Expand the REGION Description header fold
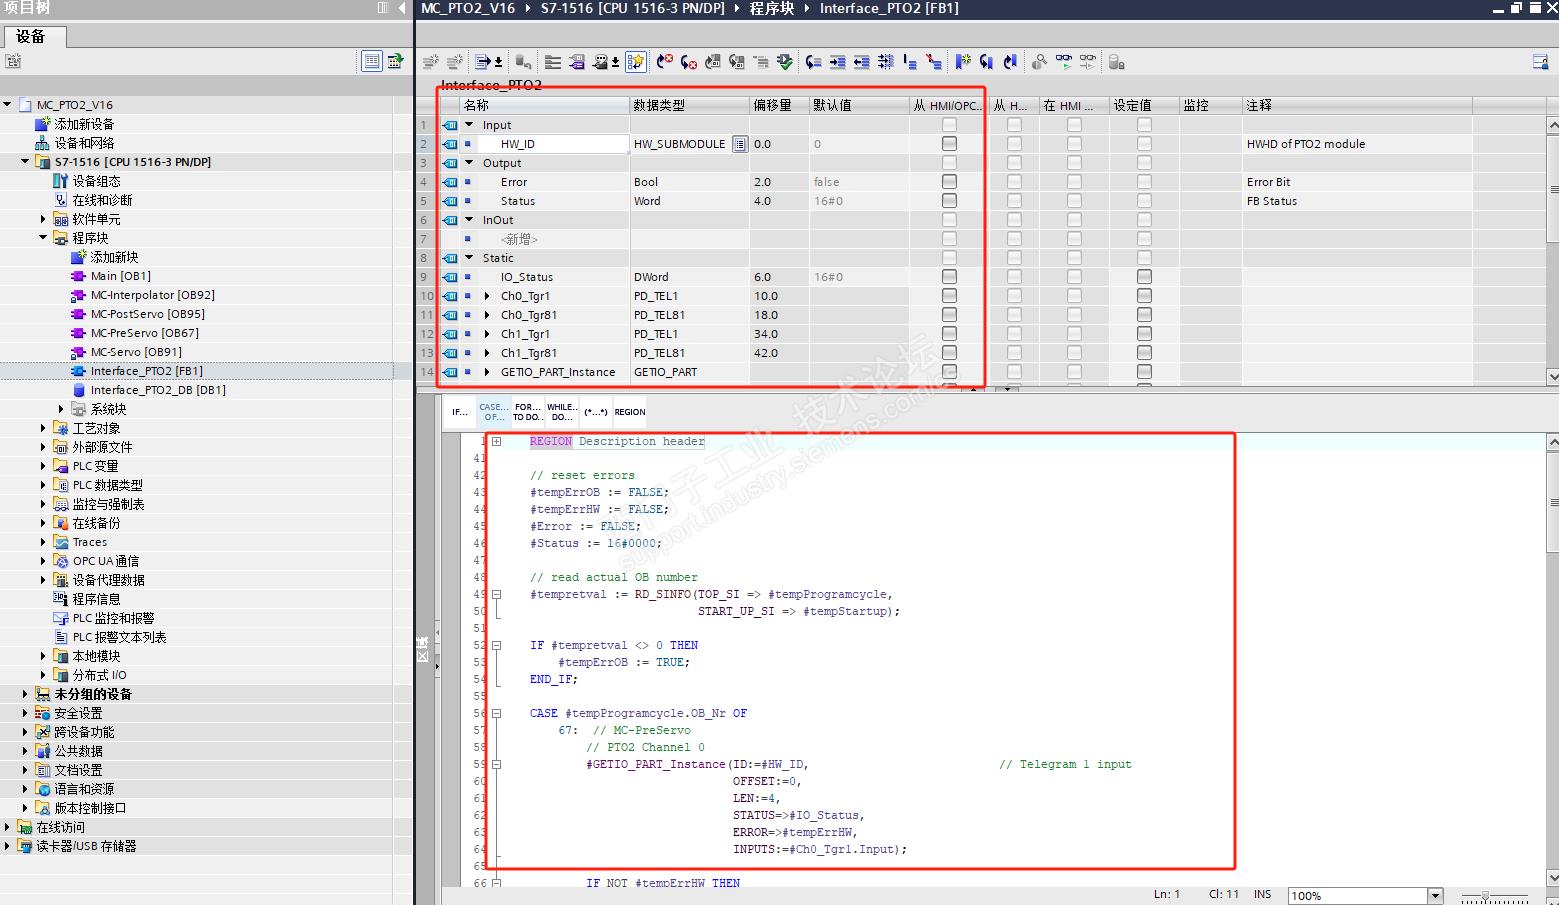Viewport: 1559px width, 905px height. 496,441
